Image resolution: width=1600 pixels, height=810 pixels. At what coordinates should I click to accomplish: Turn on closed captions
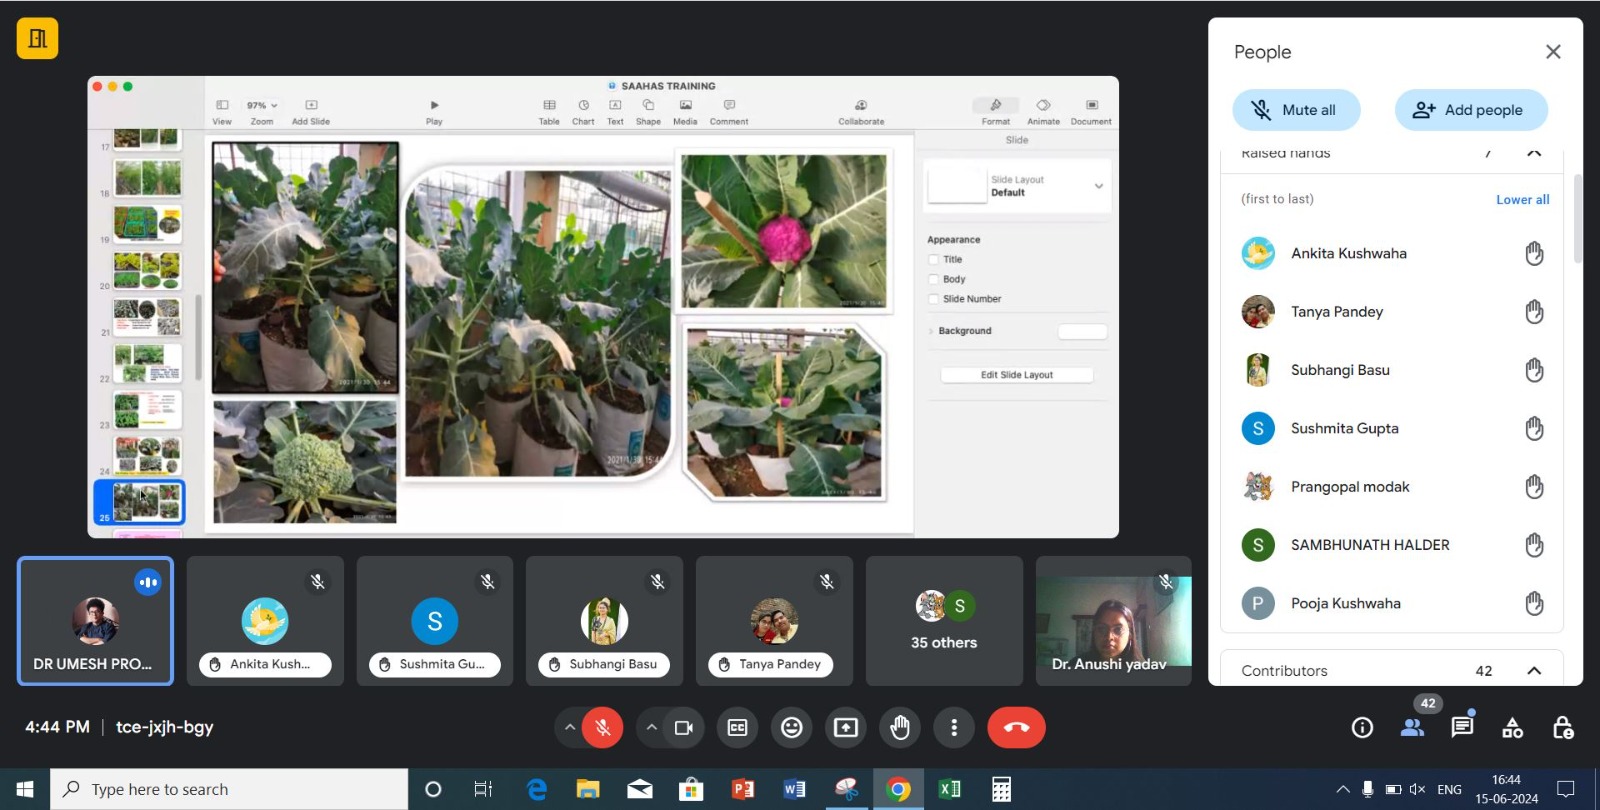pyautogui.click(x=738, y=728)
